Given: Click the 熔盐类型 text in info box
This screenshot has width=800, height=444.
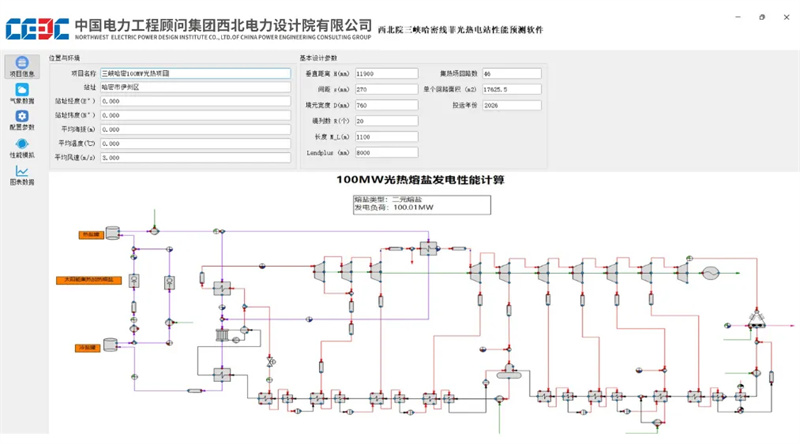Looking at the screenshot, I should (x=388, y=200).
